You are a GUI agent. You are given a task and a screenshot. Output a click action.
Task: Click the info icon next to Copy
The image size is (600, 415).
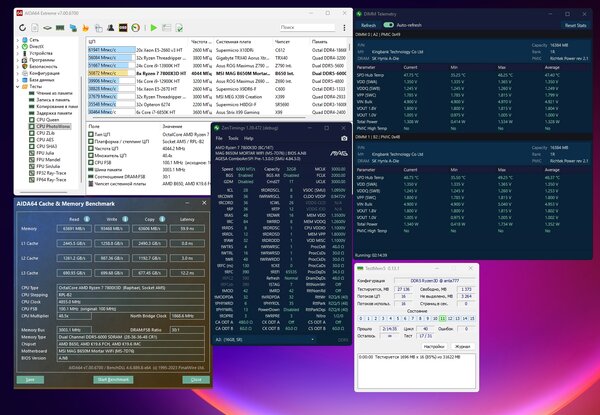[x=162, y=219]
